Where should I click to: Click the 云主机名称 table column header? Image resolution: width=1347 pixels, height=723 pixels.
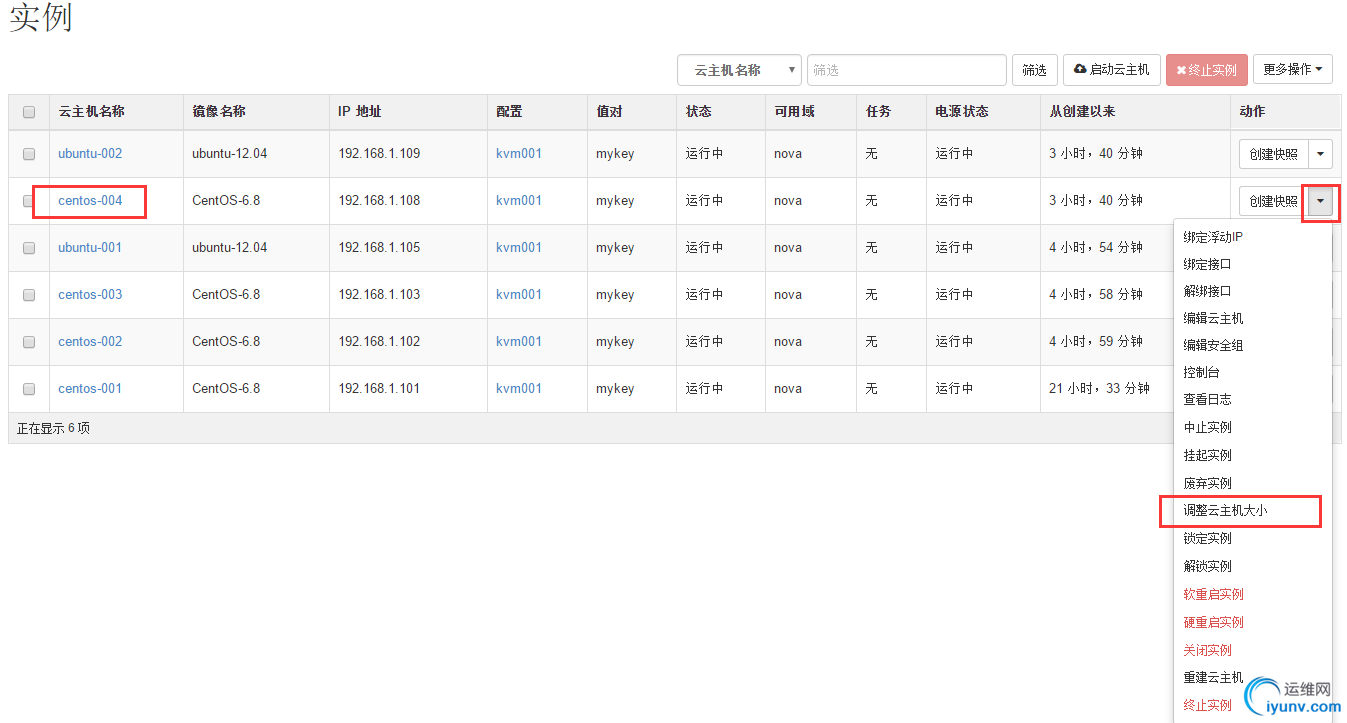coord(91,112)
